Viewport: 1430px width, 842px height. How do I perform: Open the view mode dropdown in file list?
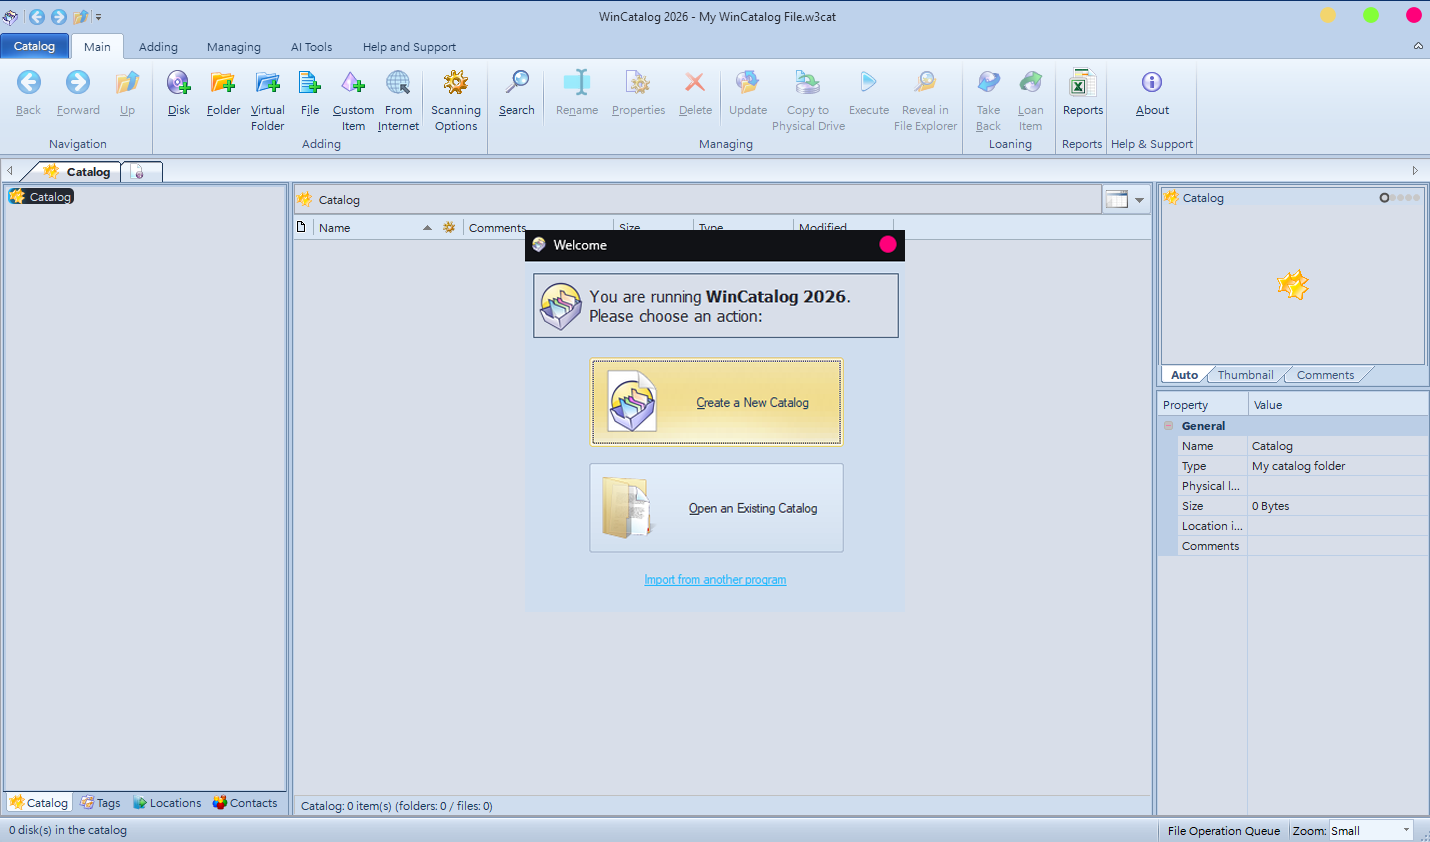[1139, 200]
